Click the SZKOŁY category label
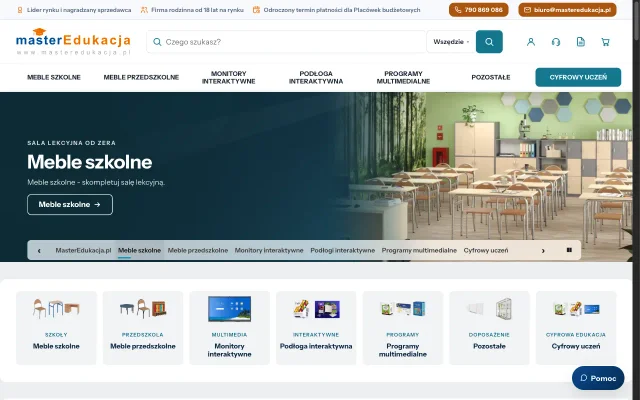Screen dimensions: 640x400 pos(56,335)
